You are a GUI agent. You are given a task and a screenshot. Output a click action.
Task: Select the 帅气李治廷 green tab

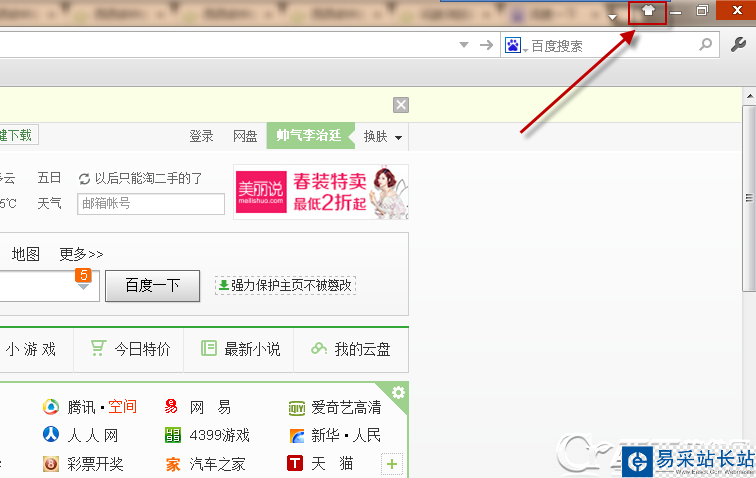310,136
